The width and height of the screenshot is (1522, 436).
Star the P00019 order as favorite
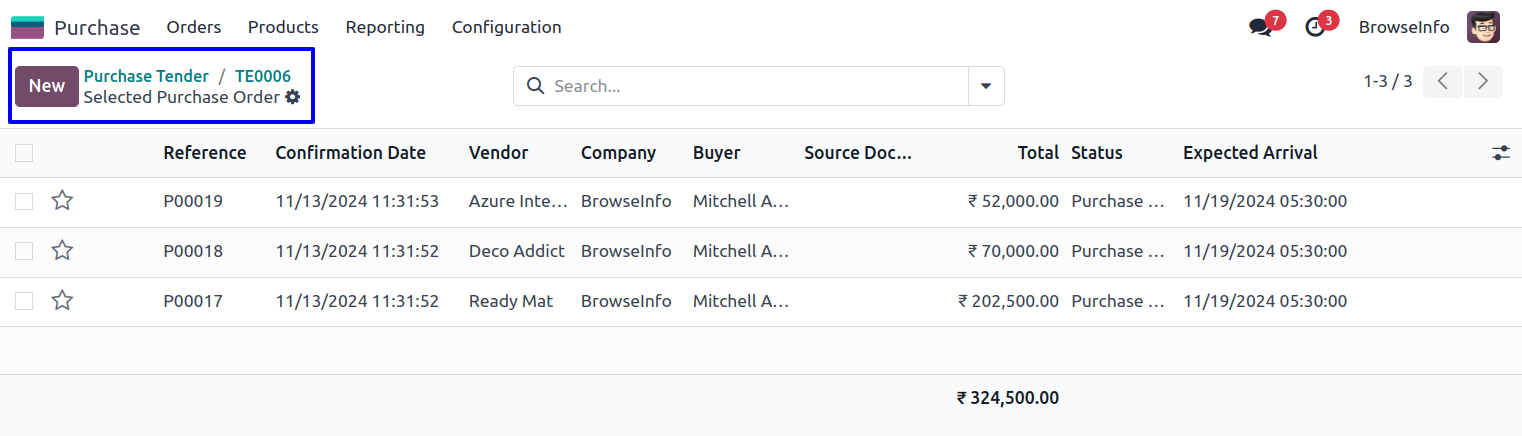coord(62,201)
